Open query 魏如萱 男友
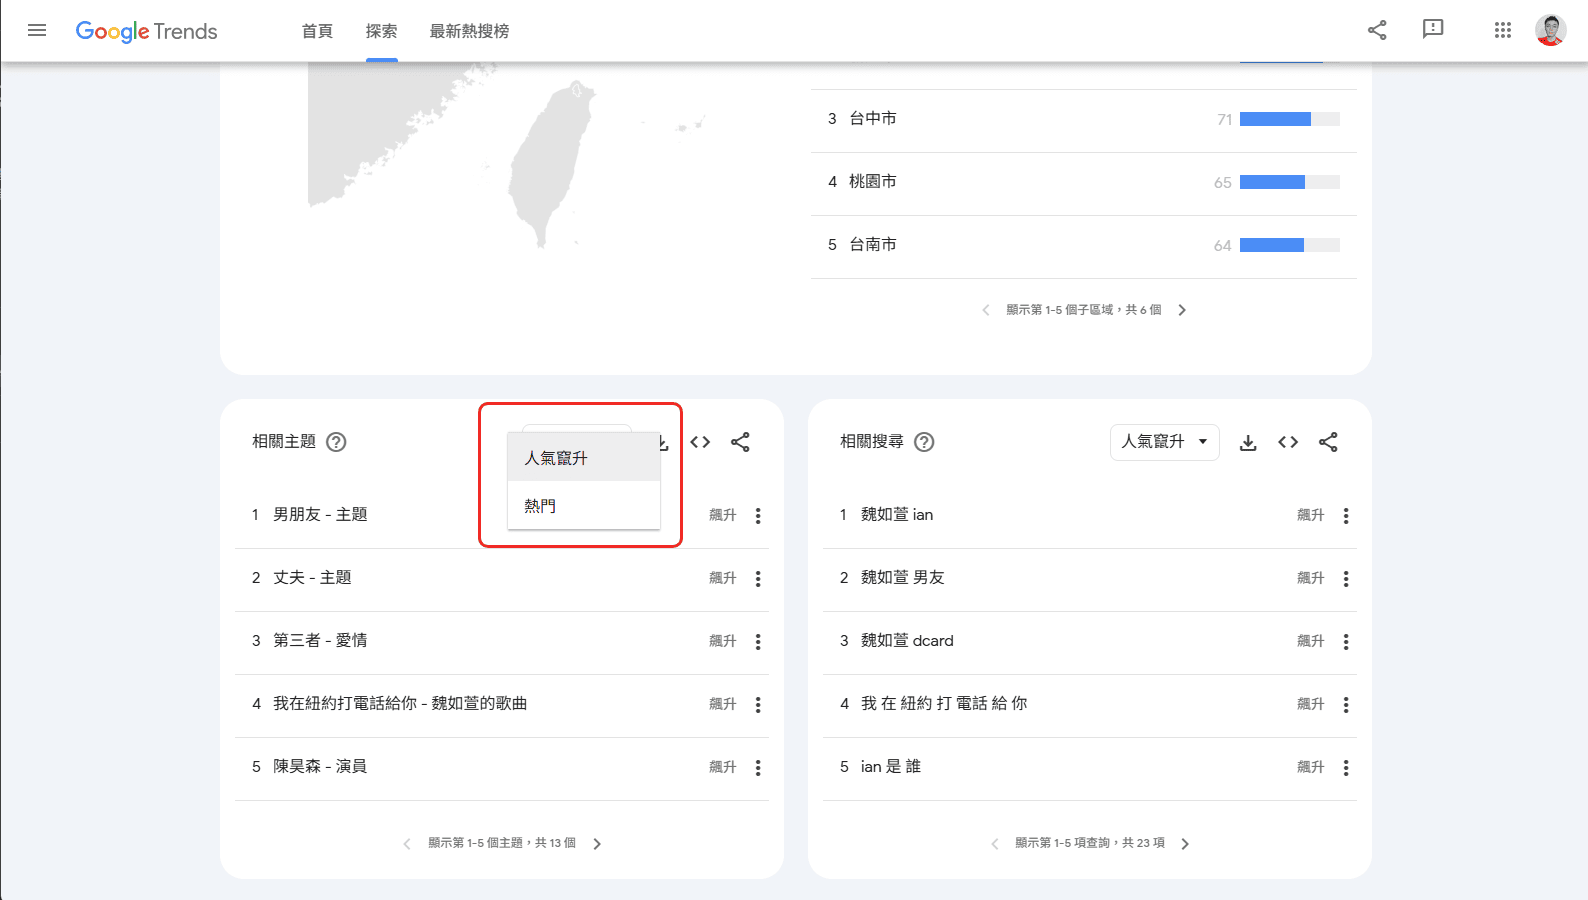Image resolution: width=1588 pixels, height=900 pixels. [903, 578]
